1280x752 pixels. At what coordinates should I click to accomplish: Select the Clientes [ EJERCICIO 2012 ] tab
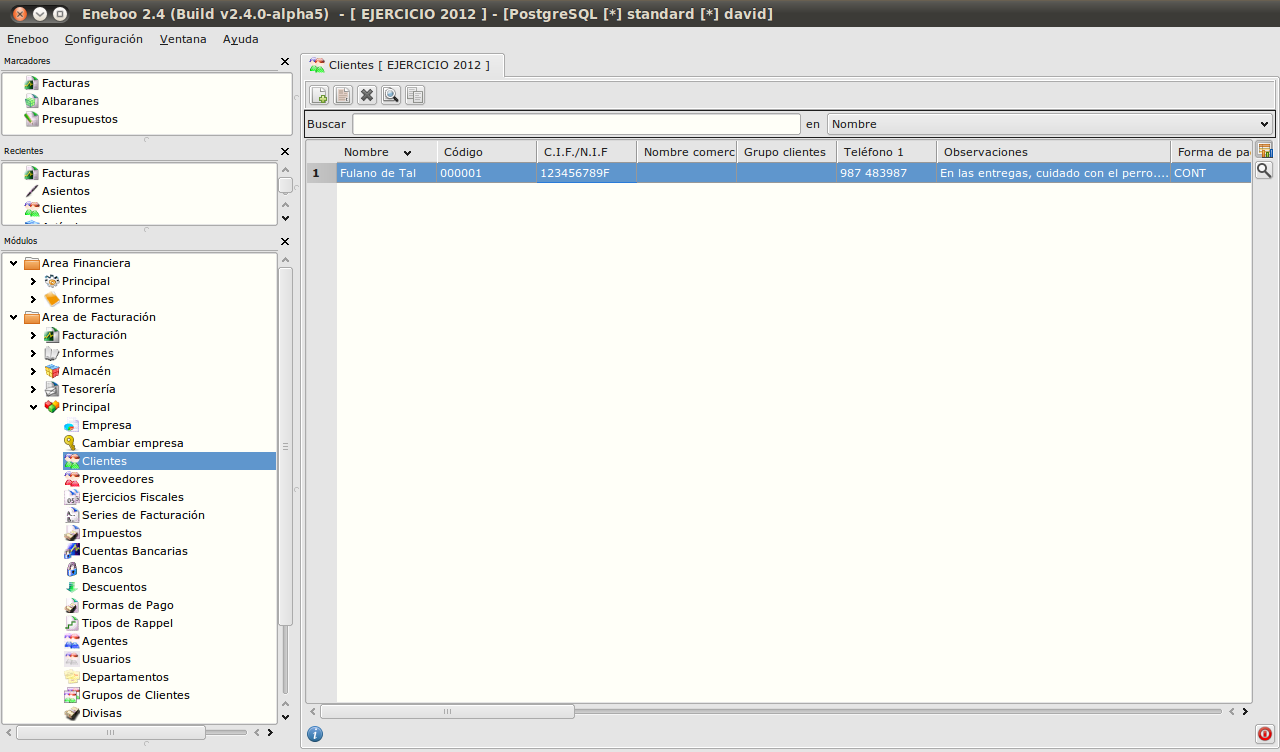coord(403,65)
